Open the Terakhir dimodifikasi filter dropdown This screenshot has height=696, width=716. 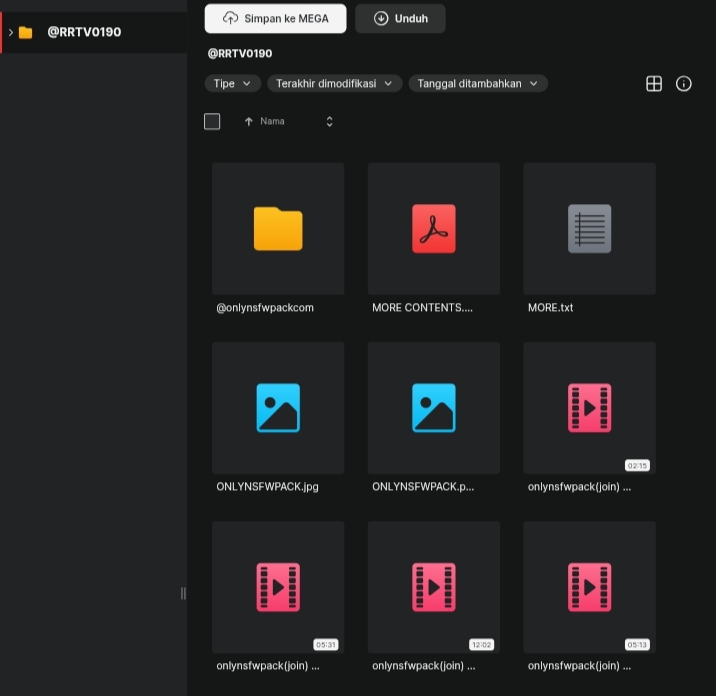point(334,84)
